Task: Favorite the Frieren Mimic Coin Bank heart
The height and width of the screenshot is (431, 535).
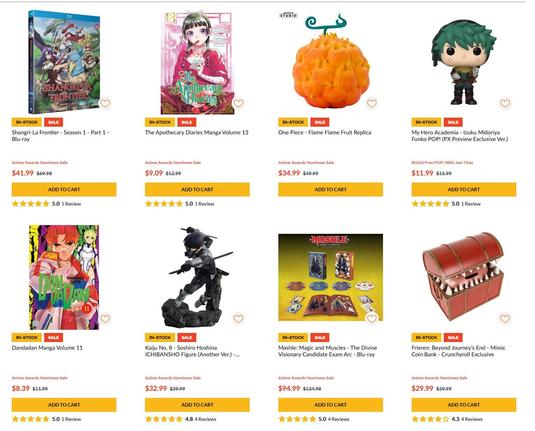Action: (505, 318)
